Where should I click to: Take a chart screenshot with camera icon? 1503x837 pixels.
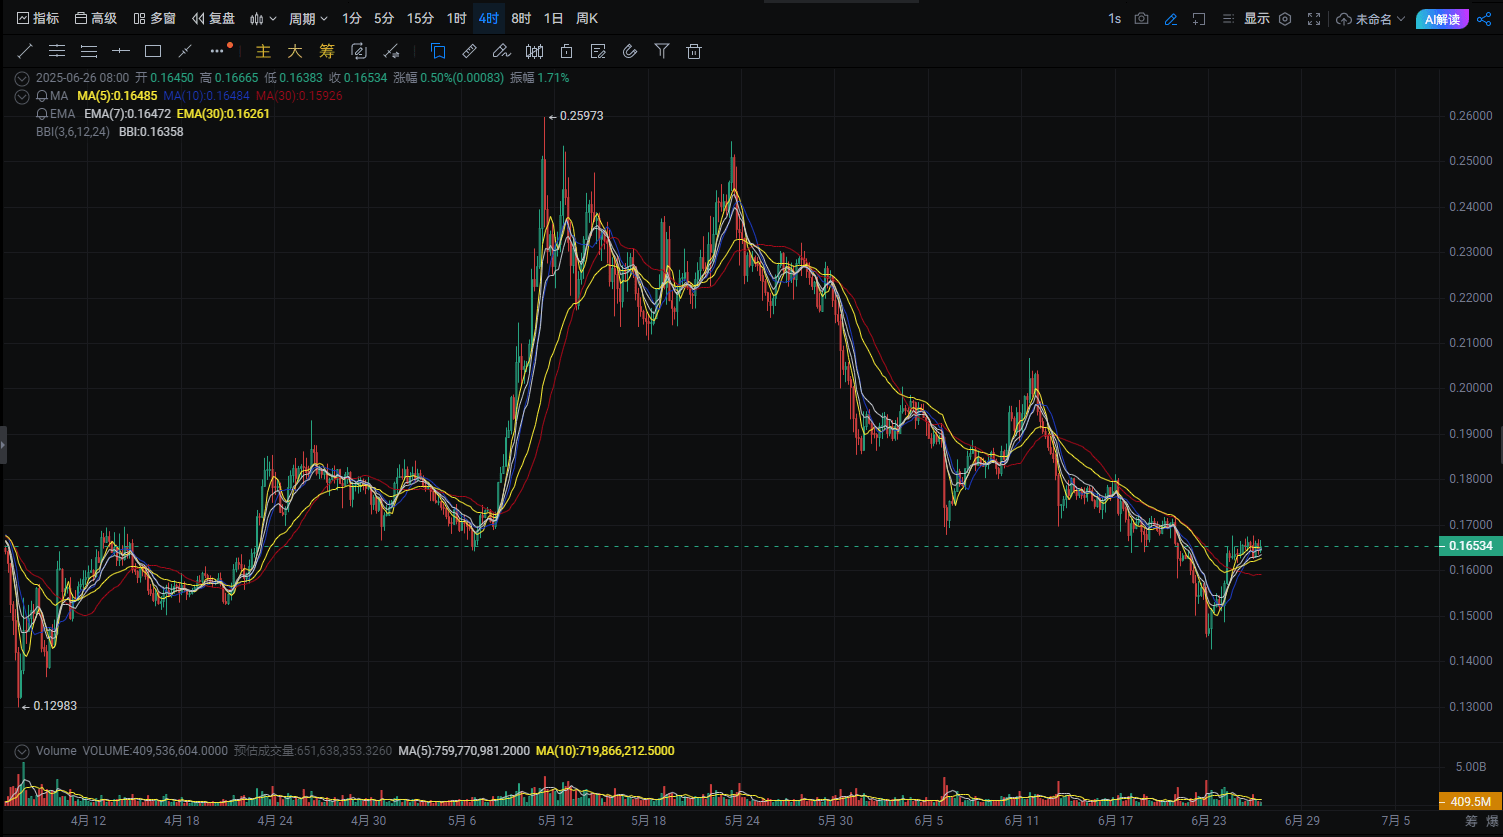tap(1142, 19)
